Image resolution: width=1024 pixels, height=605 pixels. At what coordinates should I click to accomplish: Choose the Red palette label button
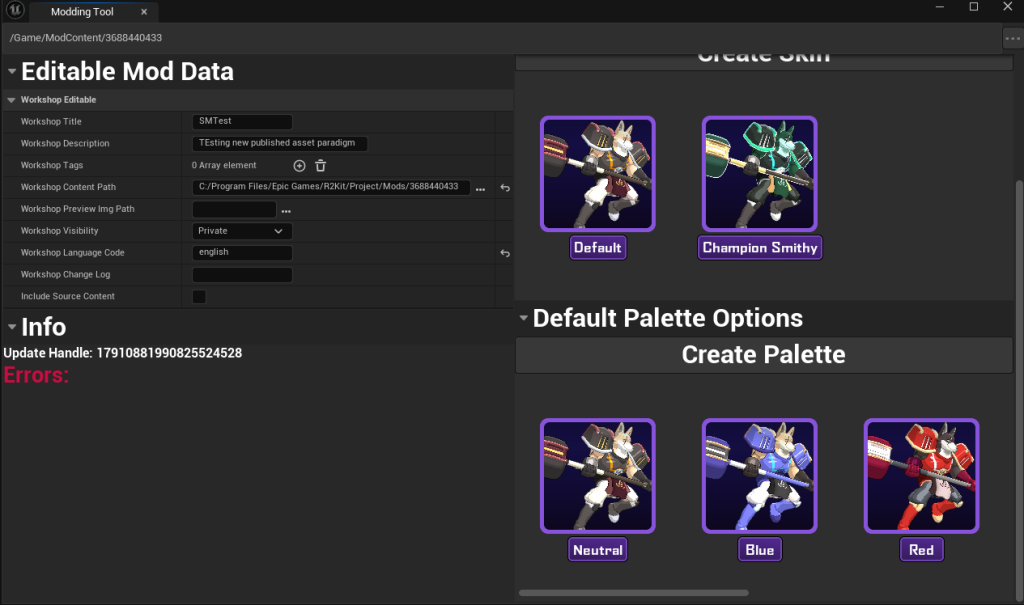pos(921,550)
